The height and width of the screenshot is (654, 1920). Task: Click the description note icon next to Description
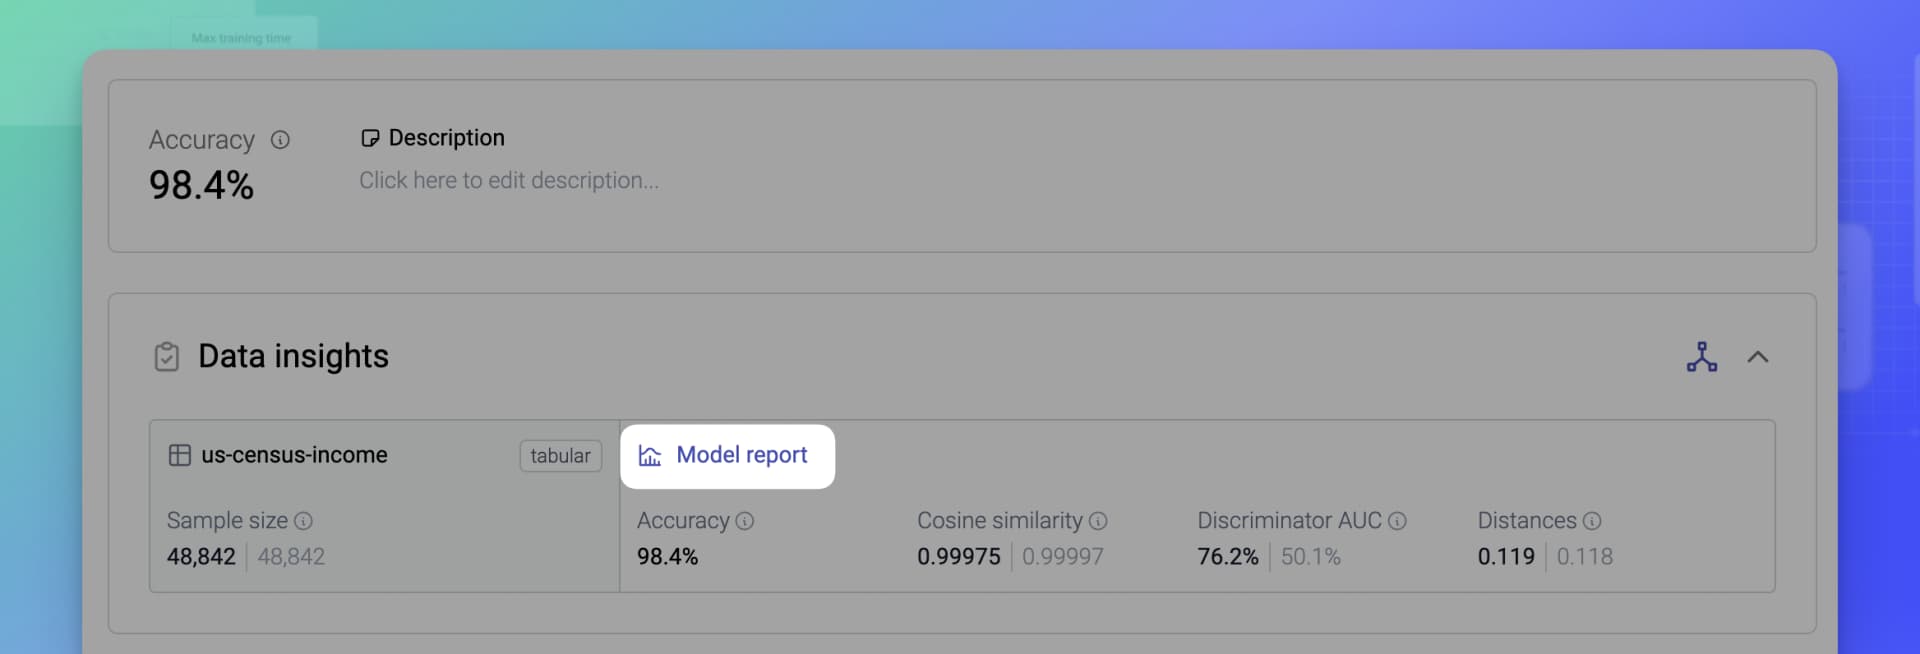pyautogui.click(x=371, y=137)
